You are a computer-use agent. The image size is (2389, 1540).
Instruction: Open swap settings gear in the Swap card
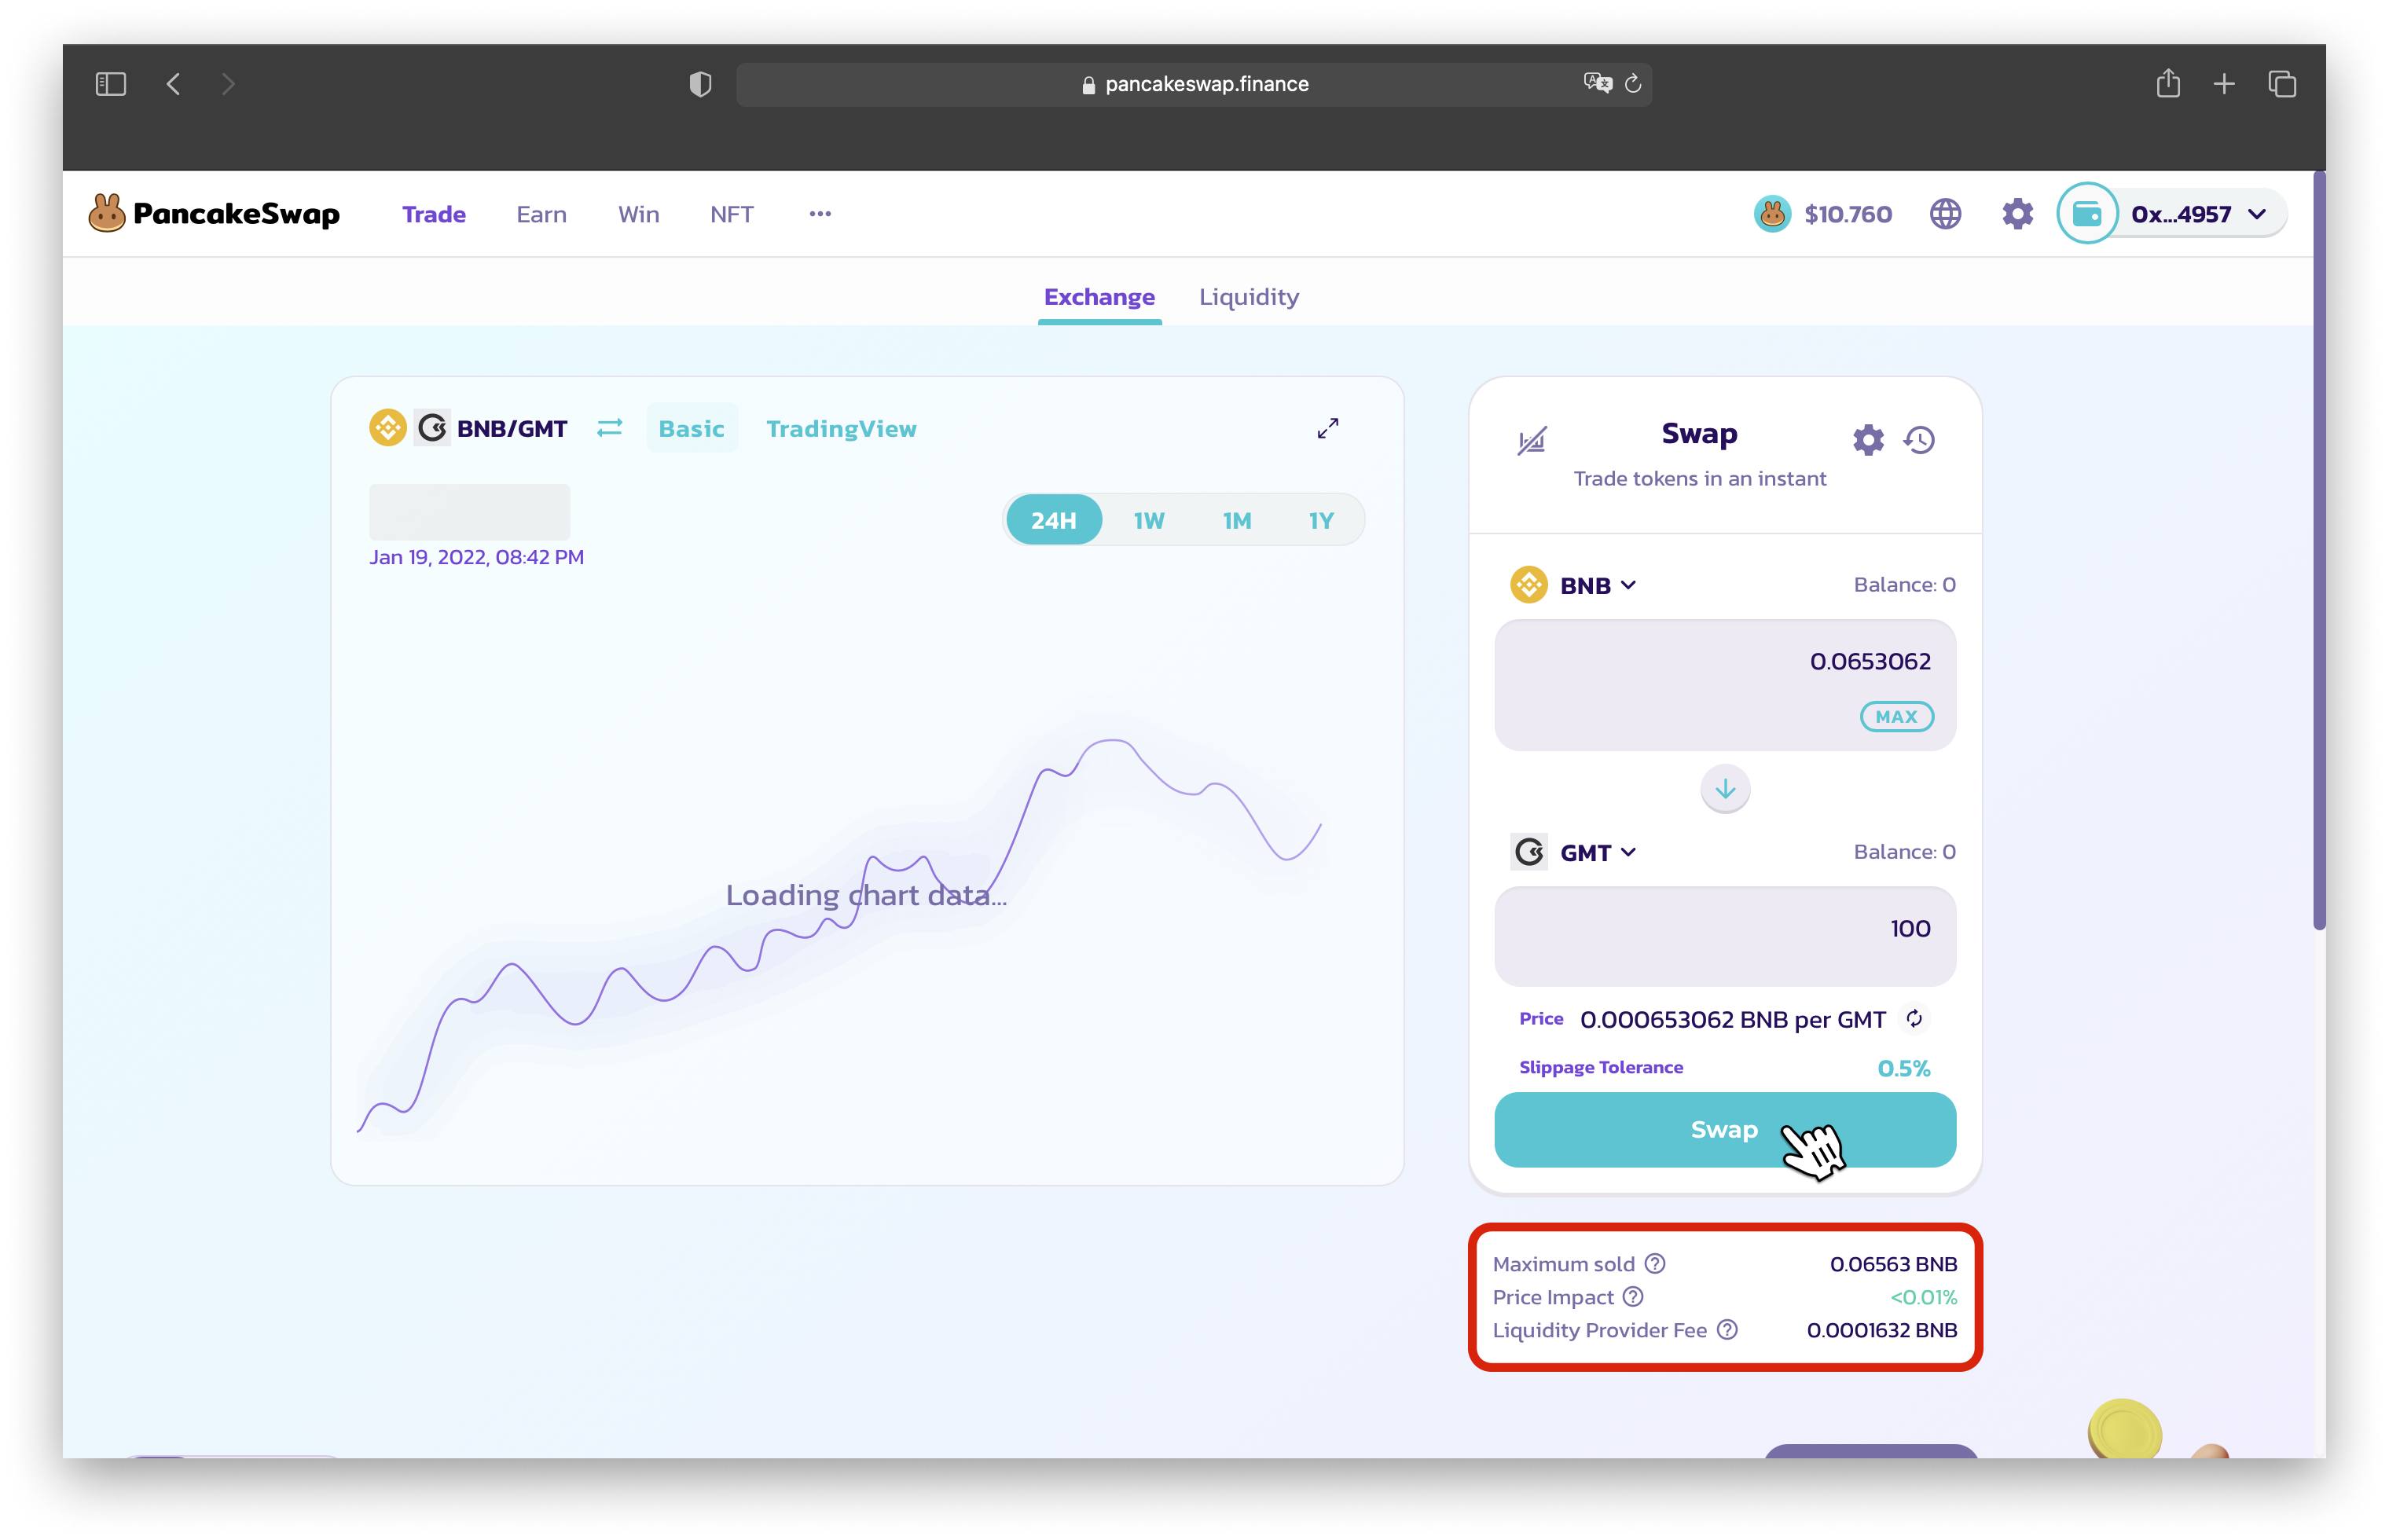pyautogui.click(x=1867, y=440)
